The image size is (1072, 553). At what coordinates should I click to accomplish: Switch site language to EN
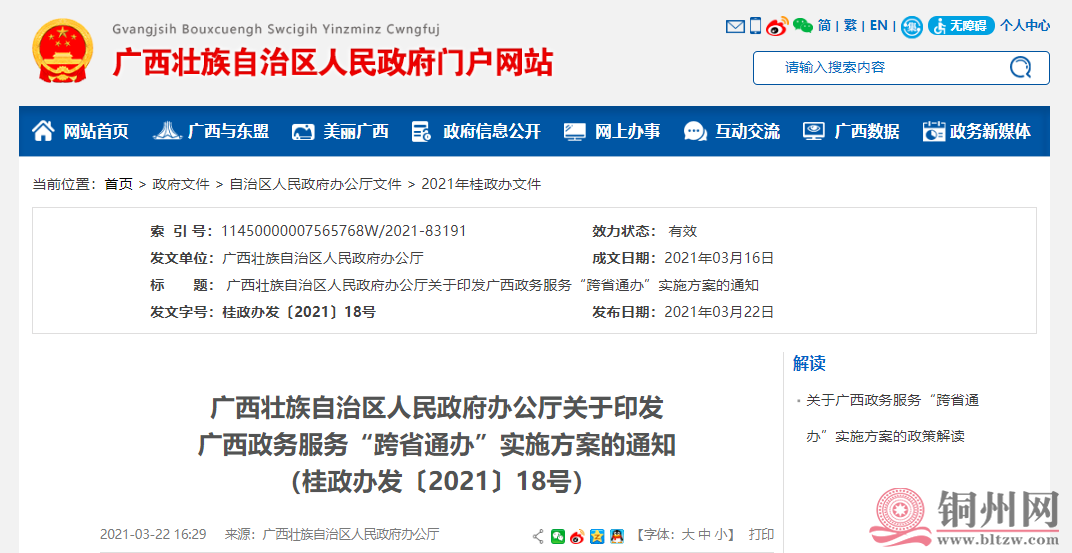tap(878, 26)
